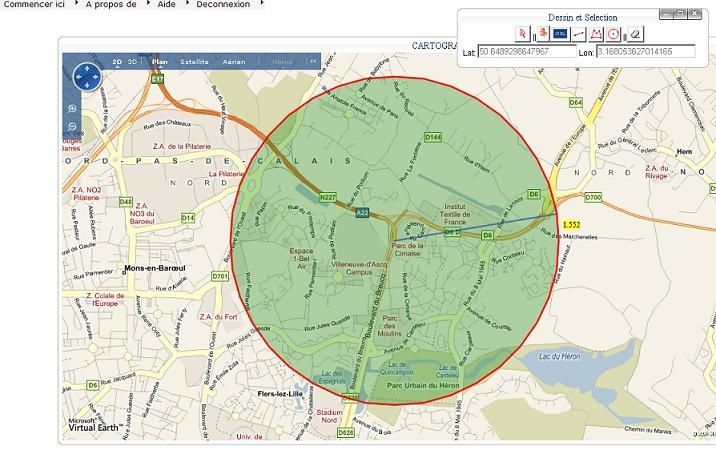Pan map right using compass arrow
This screenshot has width=716, height=450.
[96, 77]
